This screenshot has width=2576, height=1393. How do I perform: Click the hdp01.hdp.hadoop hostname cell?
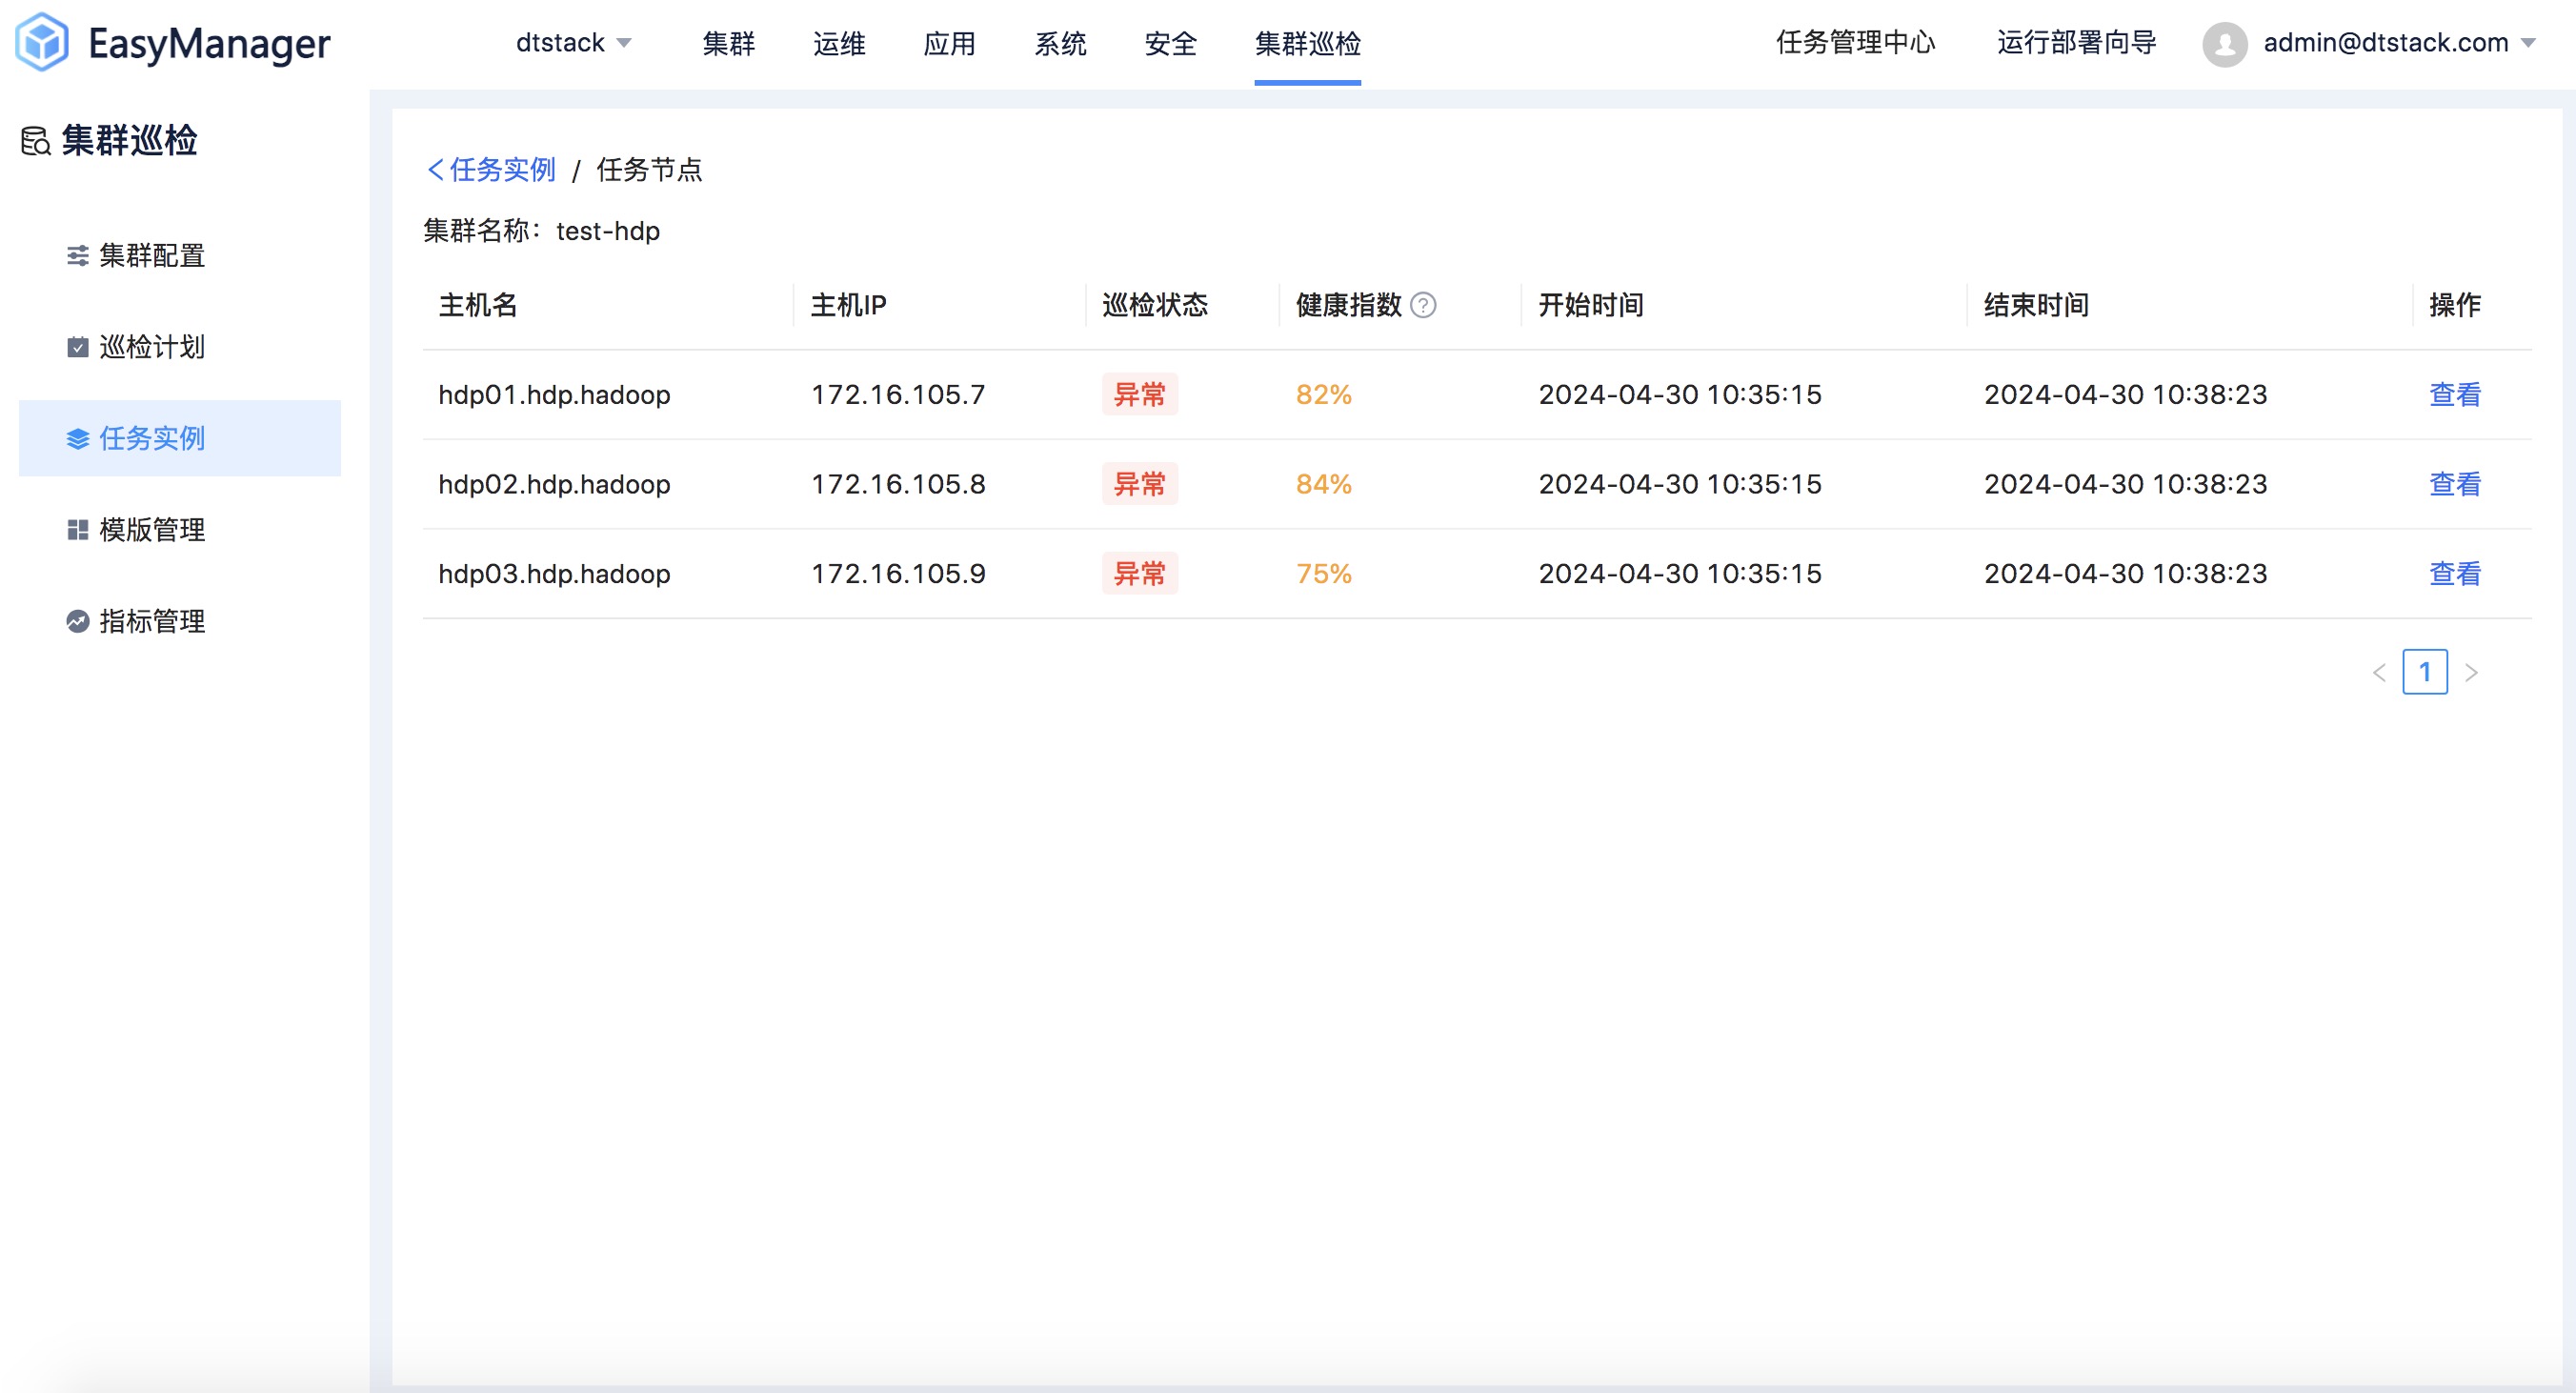pos(554,395)
